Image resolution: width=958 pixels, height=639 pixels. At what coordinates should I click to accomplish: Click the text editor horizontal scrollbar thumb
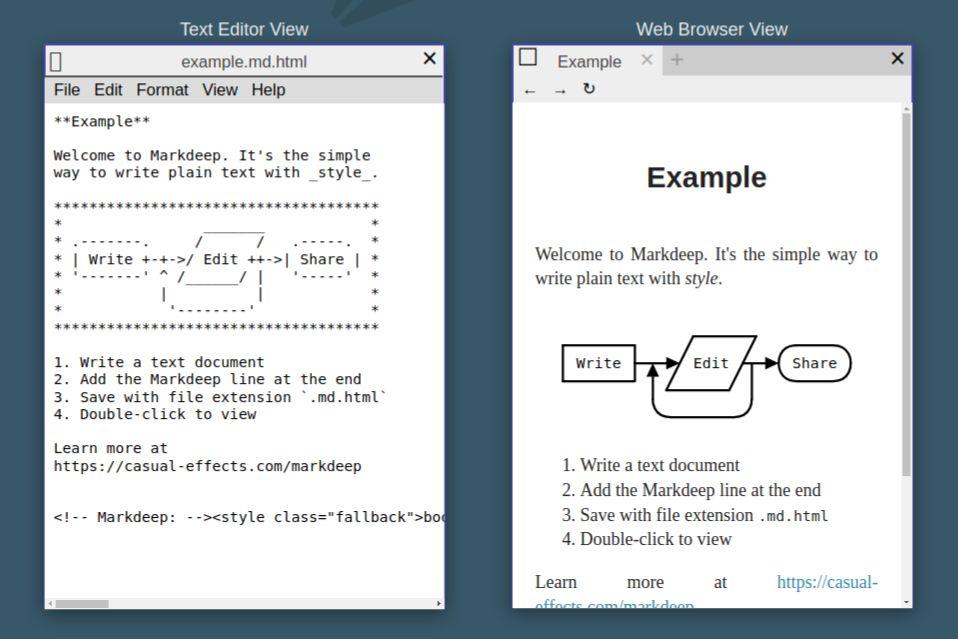point(82,604)
